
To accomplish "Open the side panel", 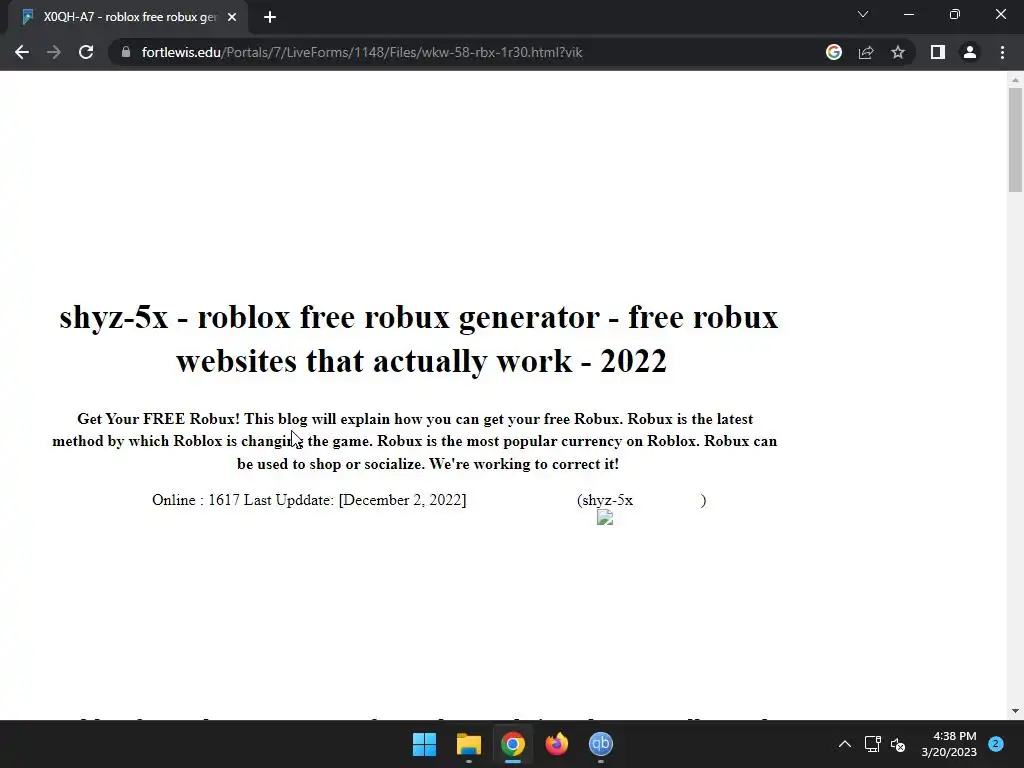I will coord(938,52).
